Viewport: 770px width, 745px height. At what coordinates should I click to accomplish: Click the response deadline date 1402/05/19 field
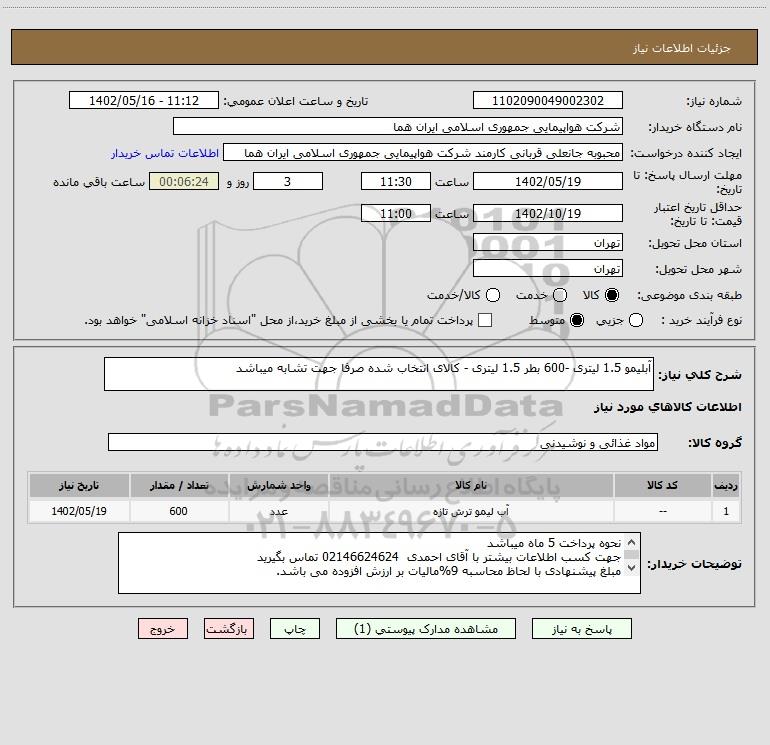548,181
